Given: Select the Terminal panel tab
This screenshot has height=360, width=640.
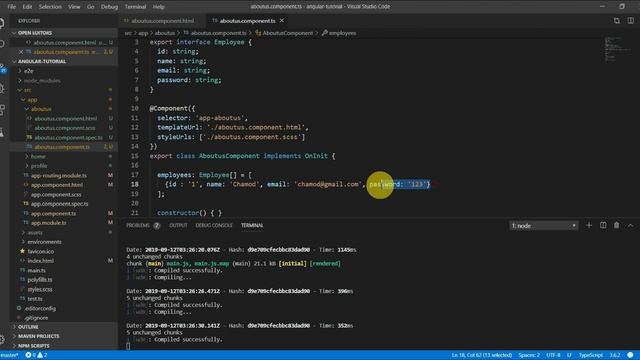Looking at the screenshot, I should (252, 225).
